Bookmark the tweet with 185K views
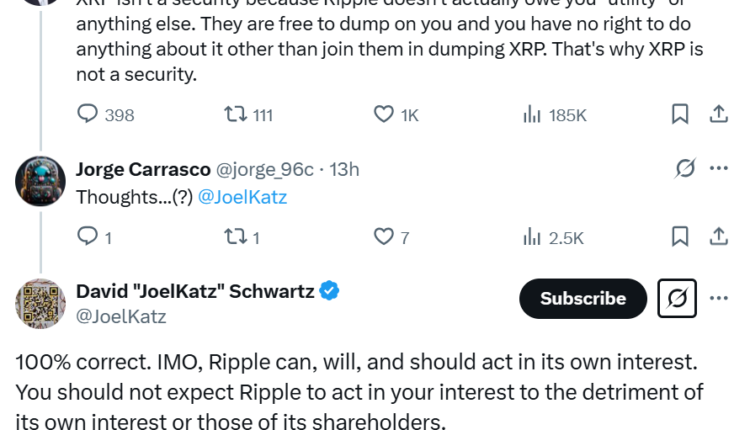750x430 pixels. (x=680, y=115)
